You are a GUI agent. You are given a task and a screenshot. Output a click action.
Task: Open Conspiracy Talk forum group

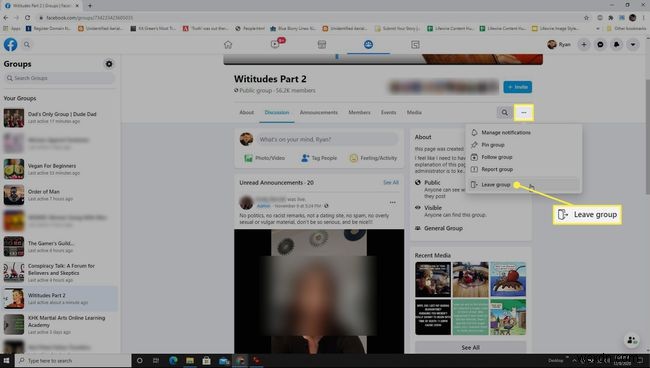(x=60, y=272)
